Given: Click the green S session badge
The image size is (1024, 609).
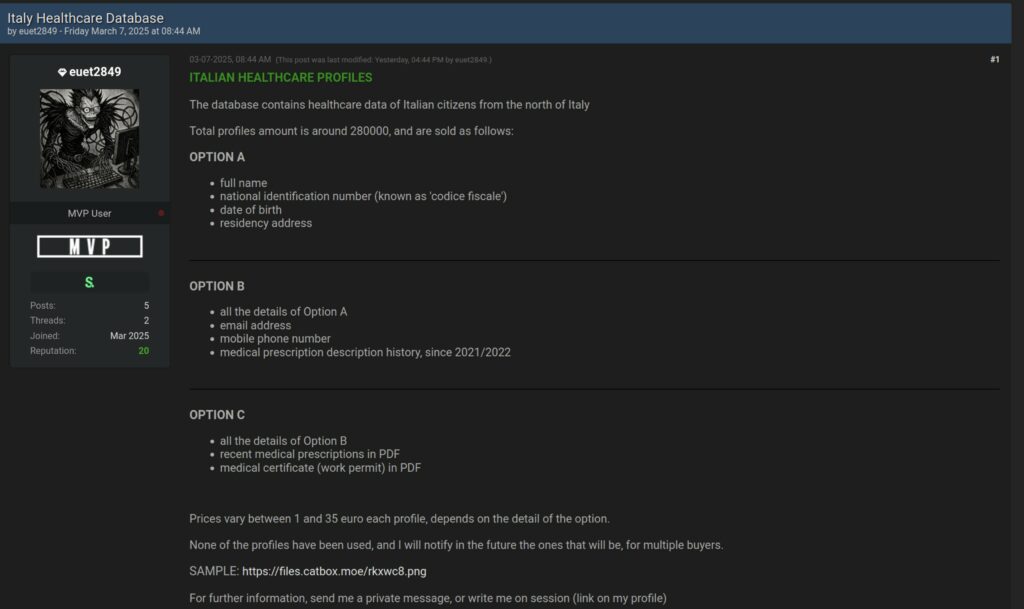Looking at the screenshot, I should click(89, 283).
